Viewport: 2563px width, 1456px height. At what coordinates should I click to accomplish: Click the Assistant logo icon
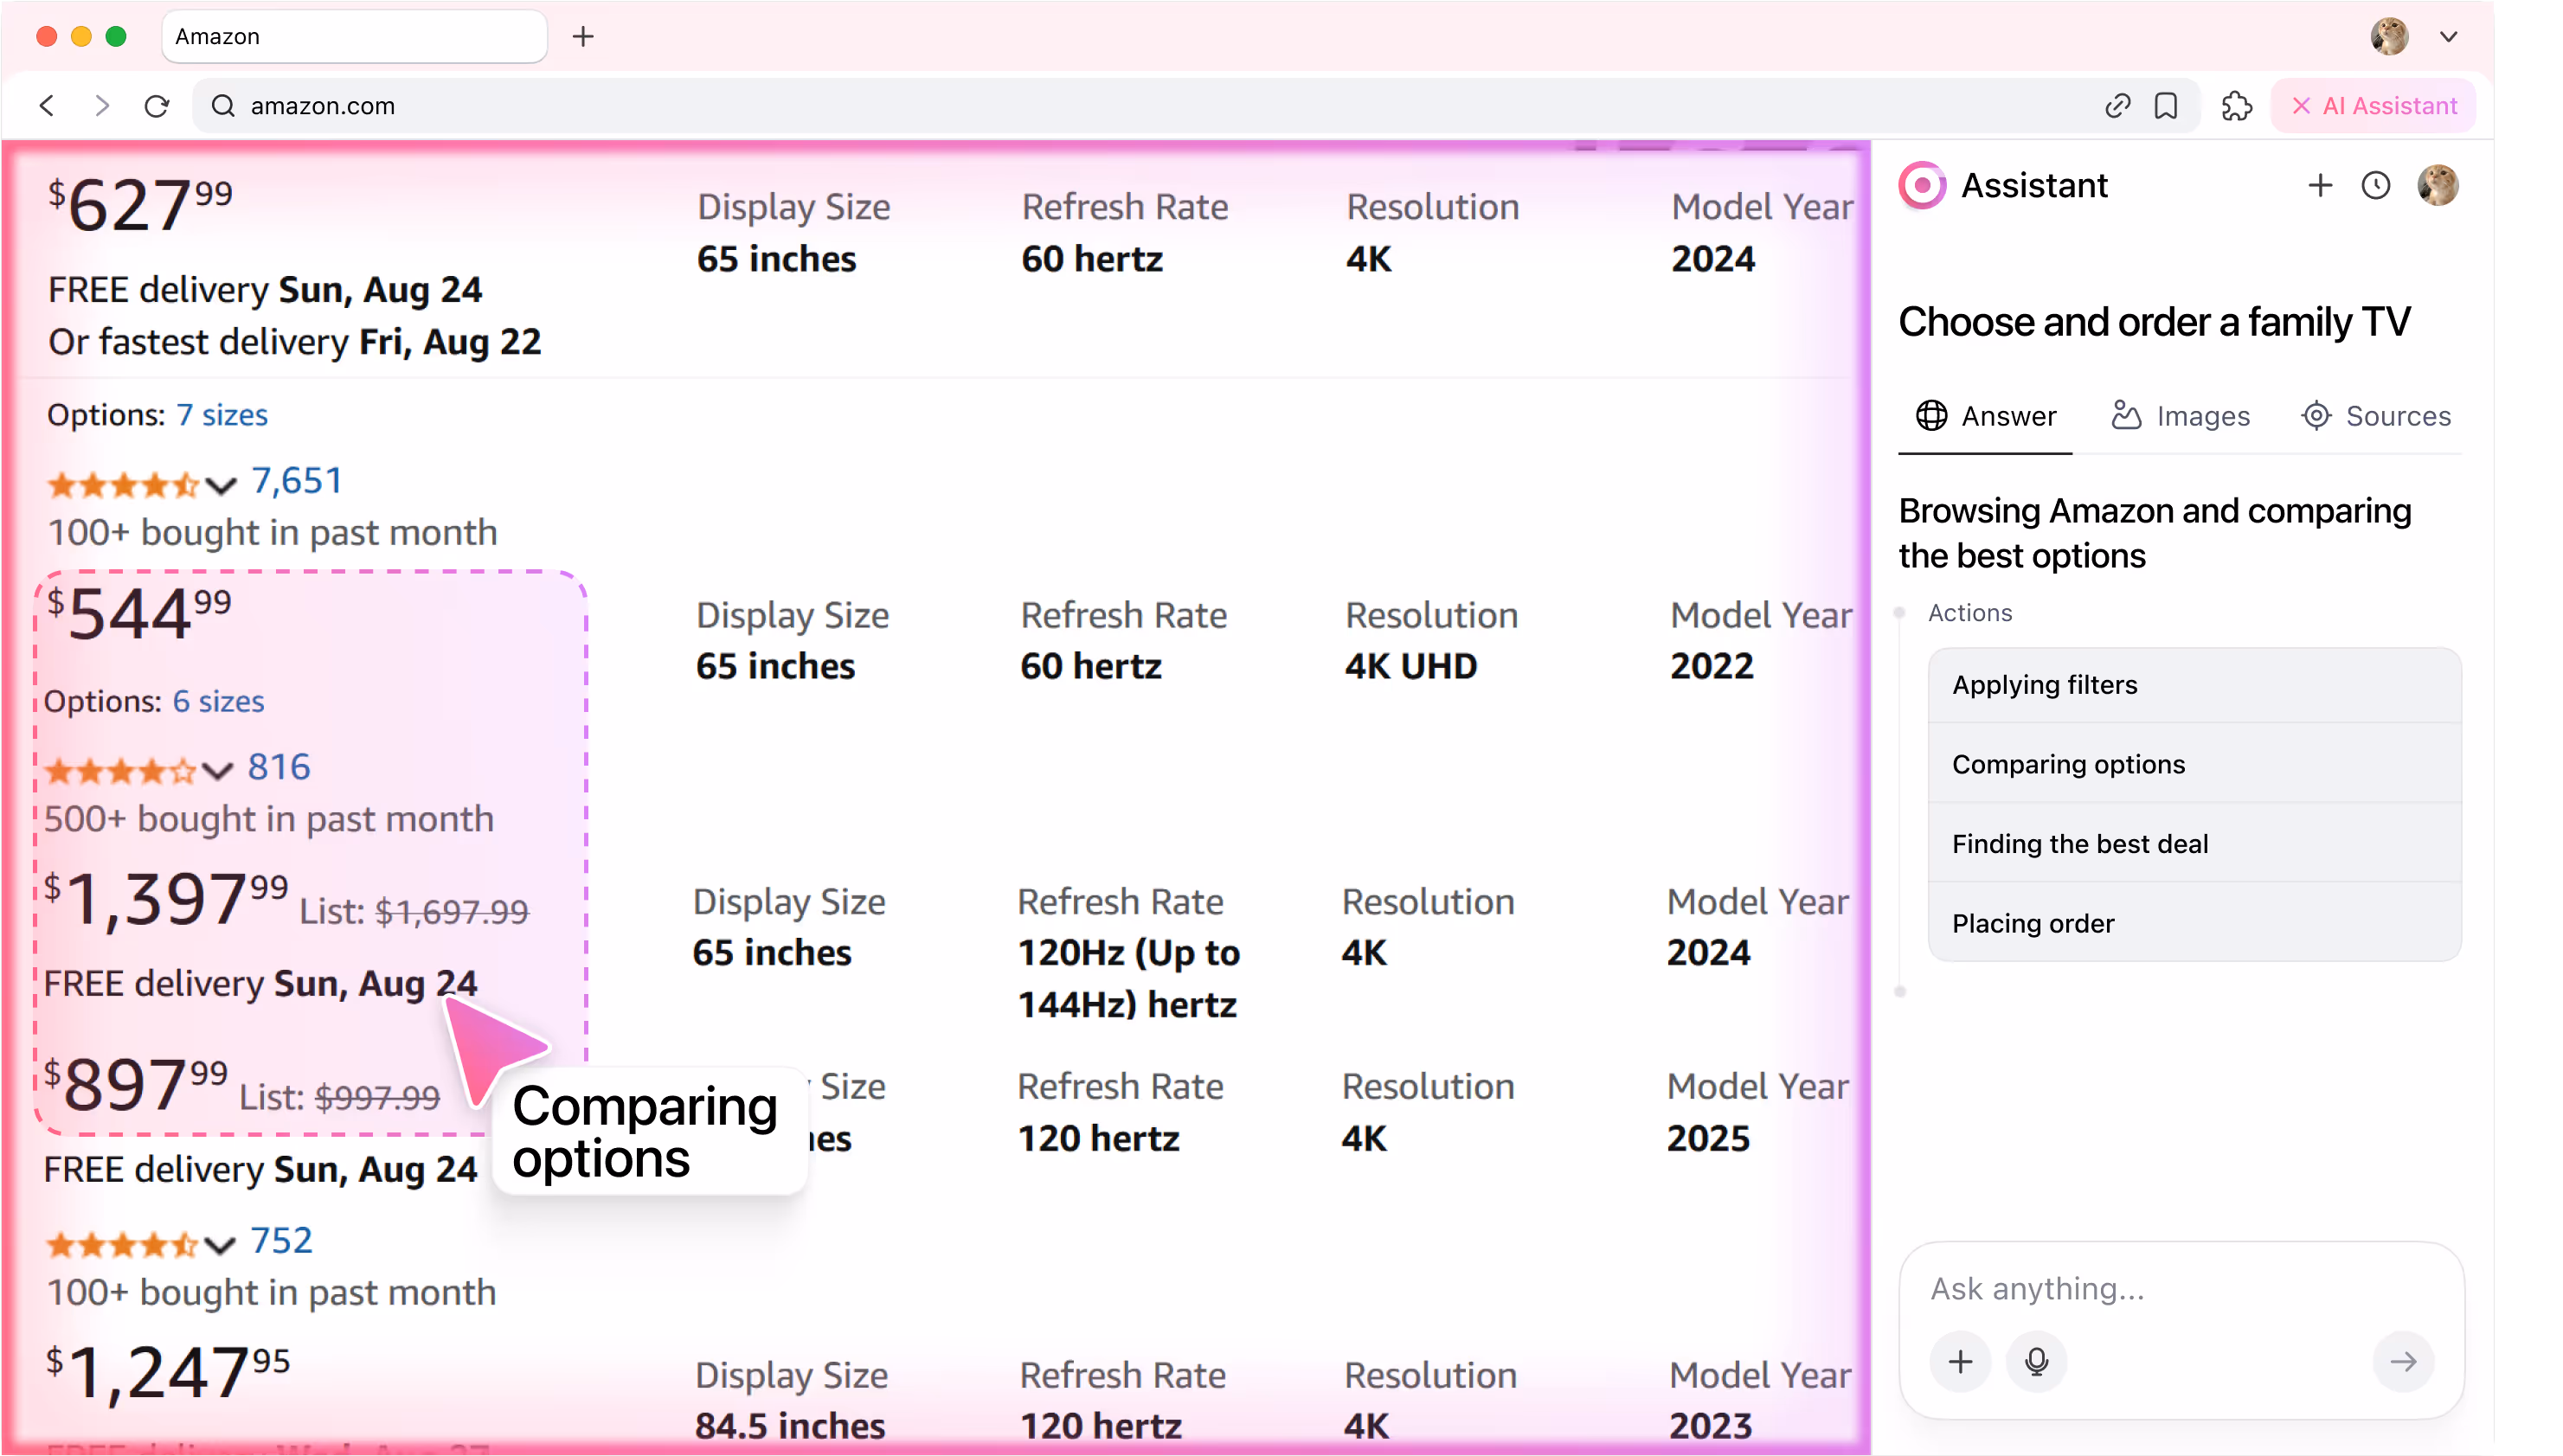pos(1922,185)
